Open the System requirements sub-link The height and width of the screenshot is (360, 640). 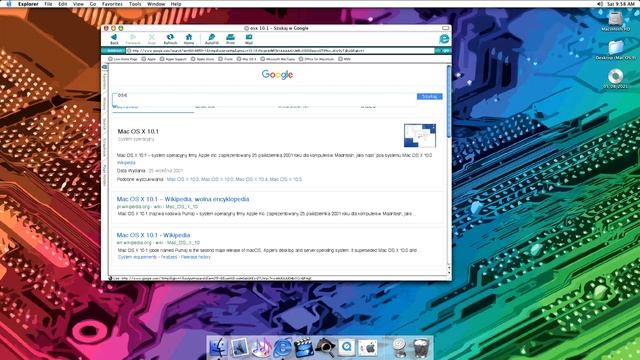click(x=137, y=257)
